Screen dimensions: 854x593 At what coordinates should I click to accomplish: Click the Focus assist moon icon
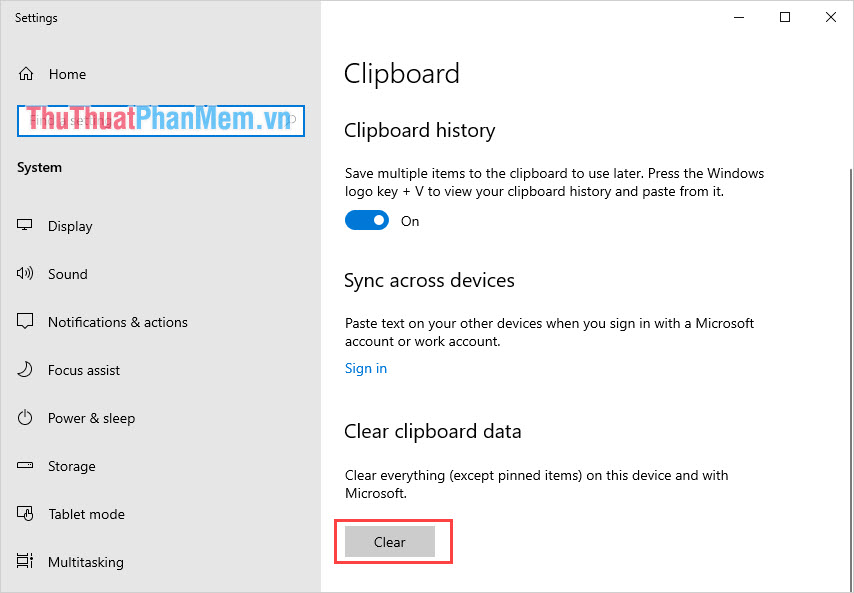pos(24,370)
